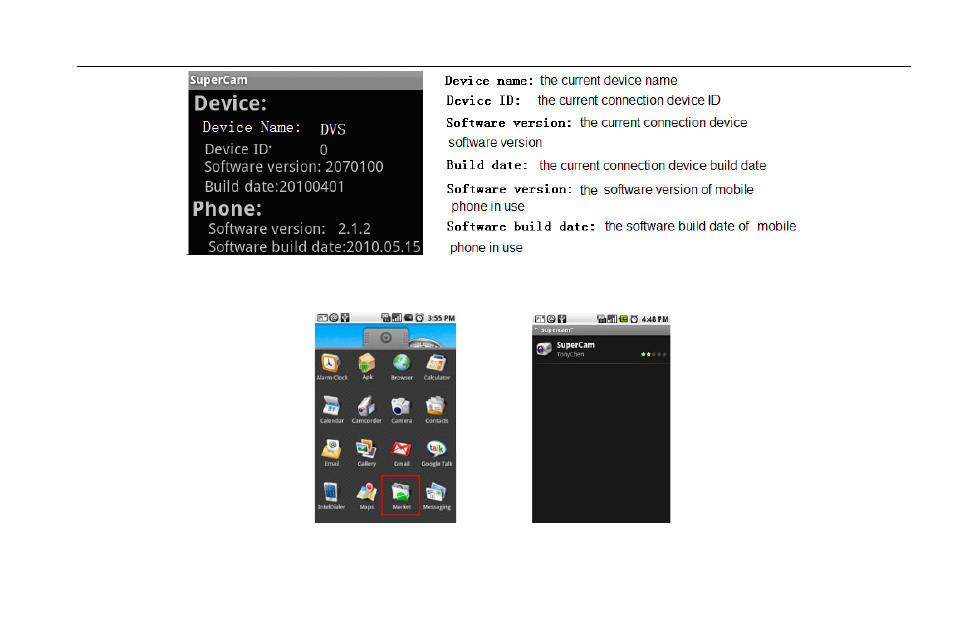
Task: Tap the green battery icon in 4:48 PM phone
Action: point(623,319)
